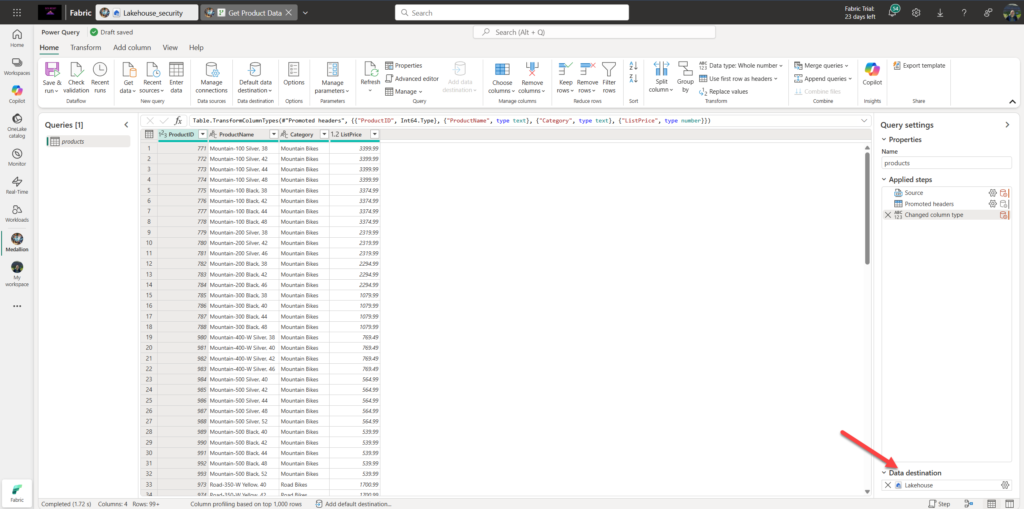Click the query Name field containing products

[946, 162]
